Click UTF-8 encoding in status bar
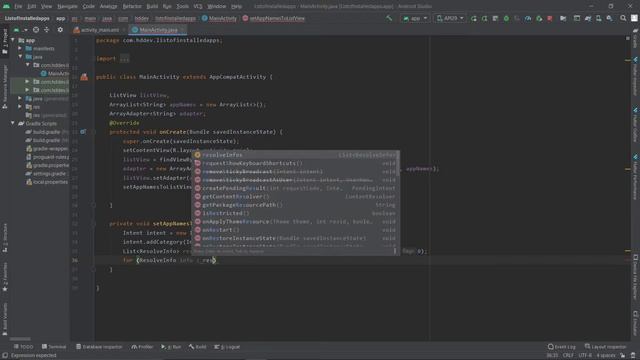 [x=585, y=356]
